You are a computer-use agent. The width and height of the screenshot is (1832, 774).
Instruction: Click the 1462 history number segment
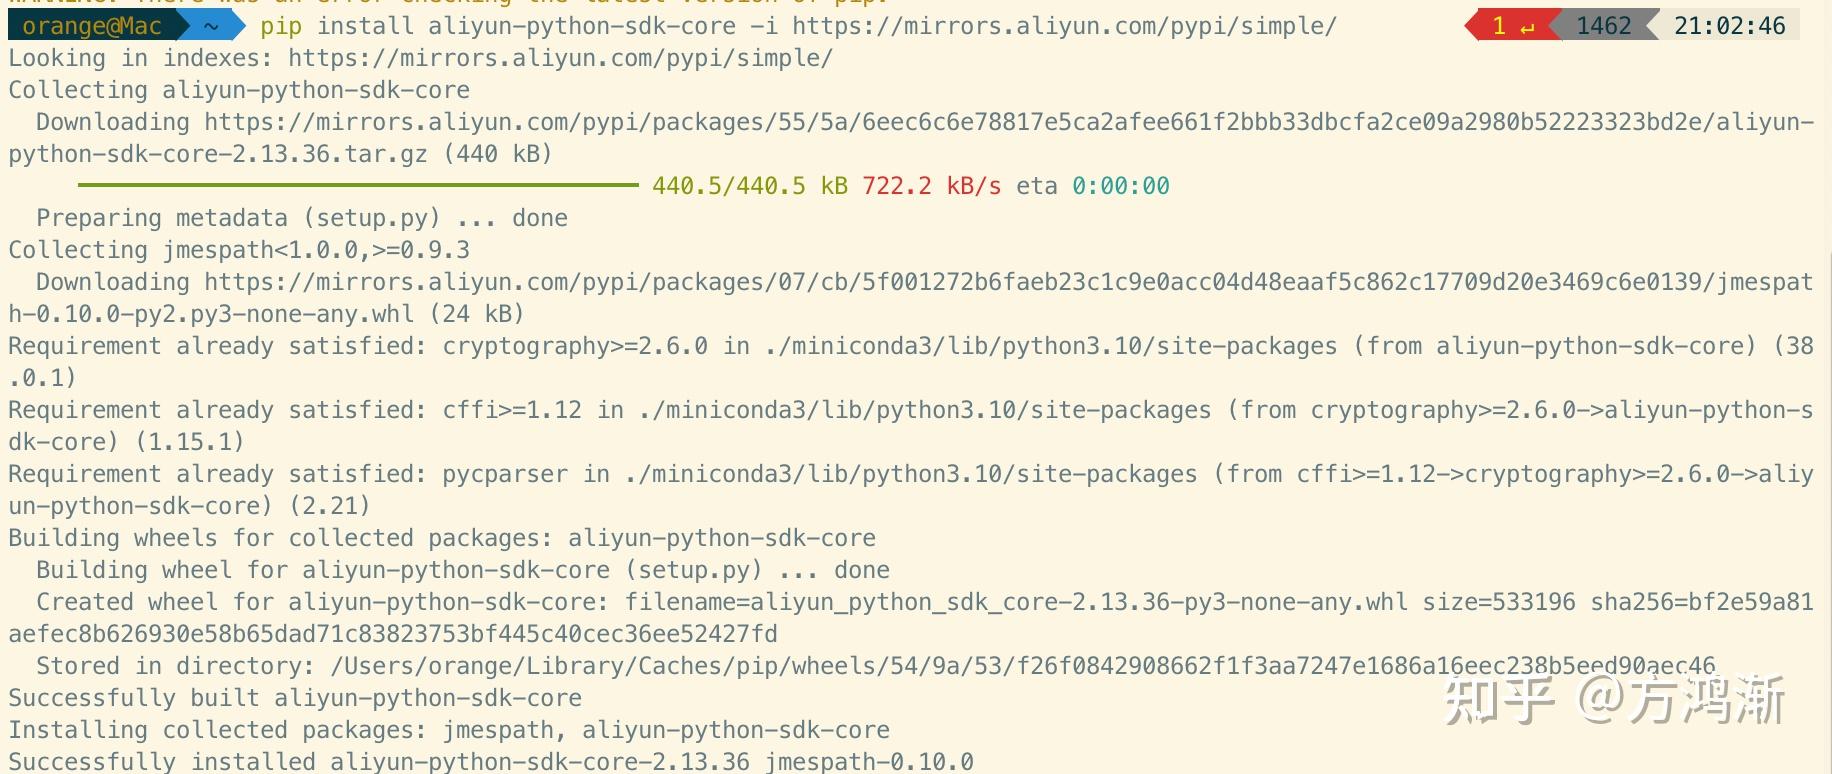1604,26
